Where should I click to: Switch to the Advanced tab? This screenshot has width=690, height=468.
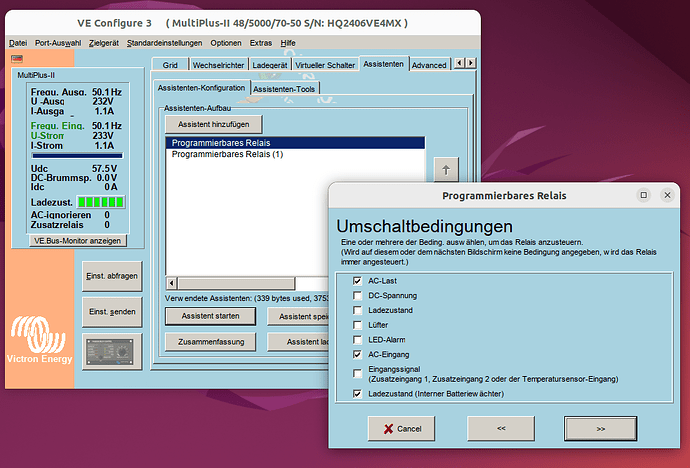(429, 65)
